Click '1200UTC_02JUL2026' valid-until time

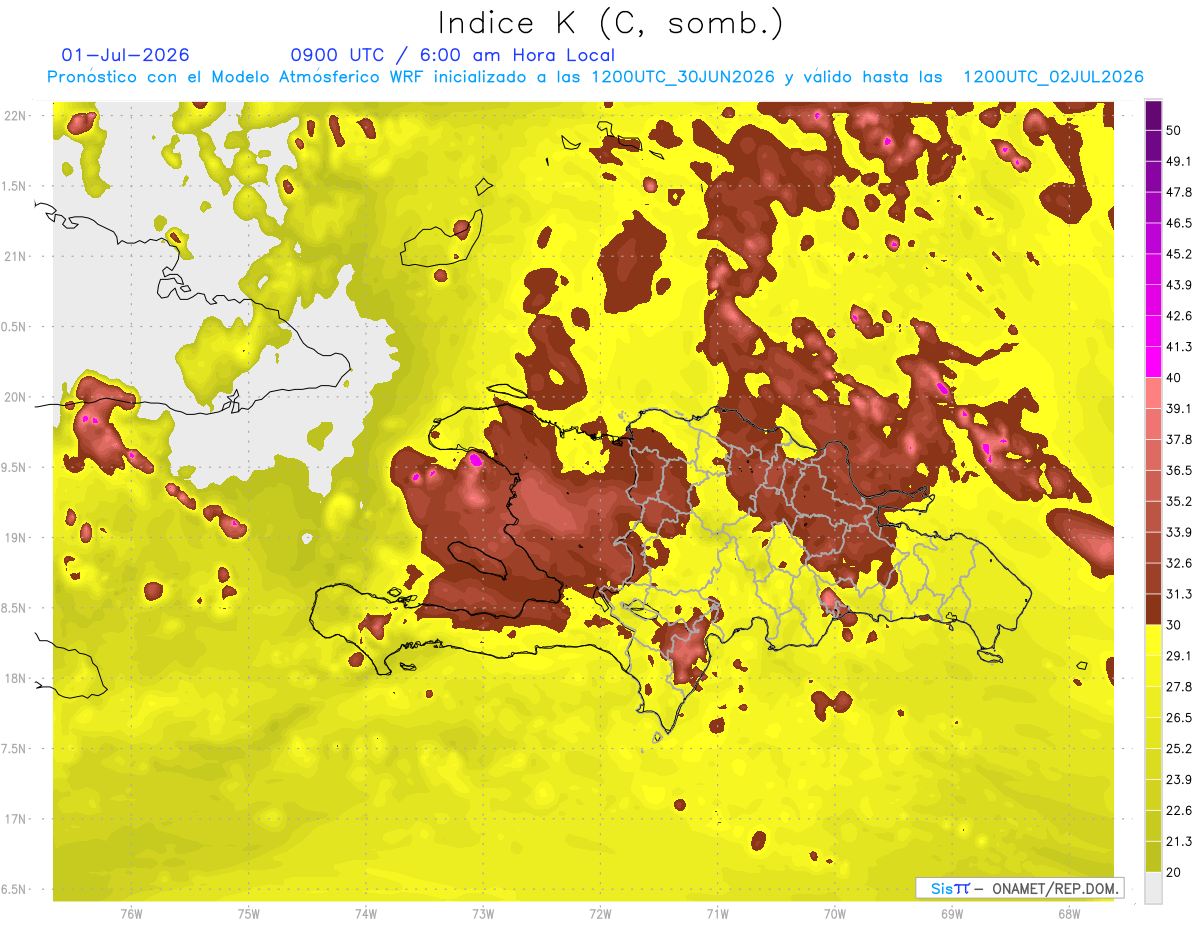pyautogui.click(x=1053, y=77)
